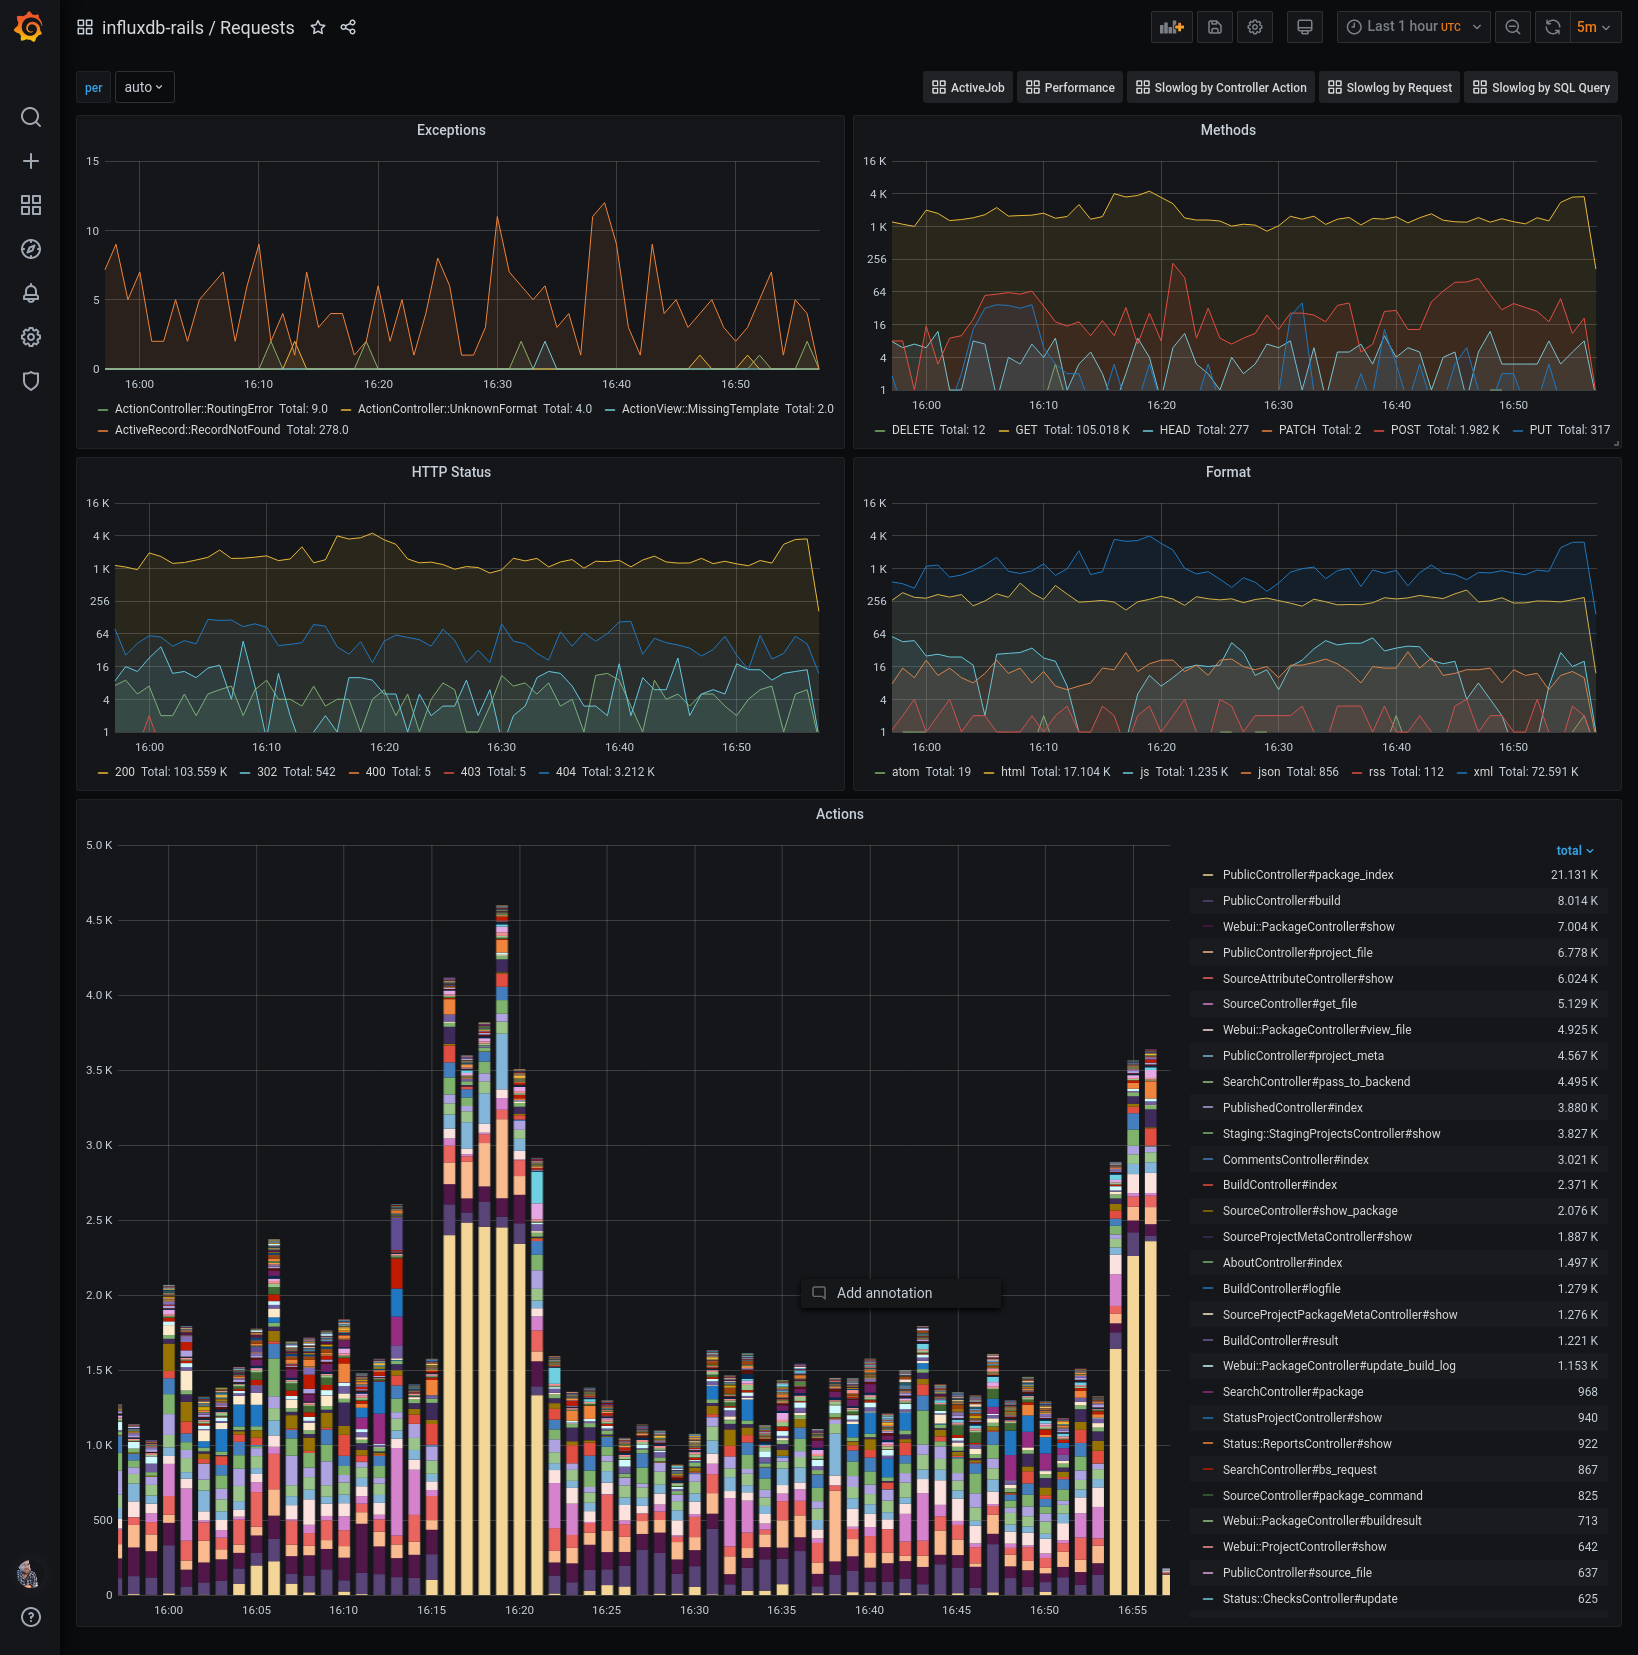1638x1655 pixels.
Task: Toggle the 404 series in HTTP Status legend
Action: pyautogui.click(x=565, y=772)
